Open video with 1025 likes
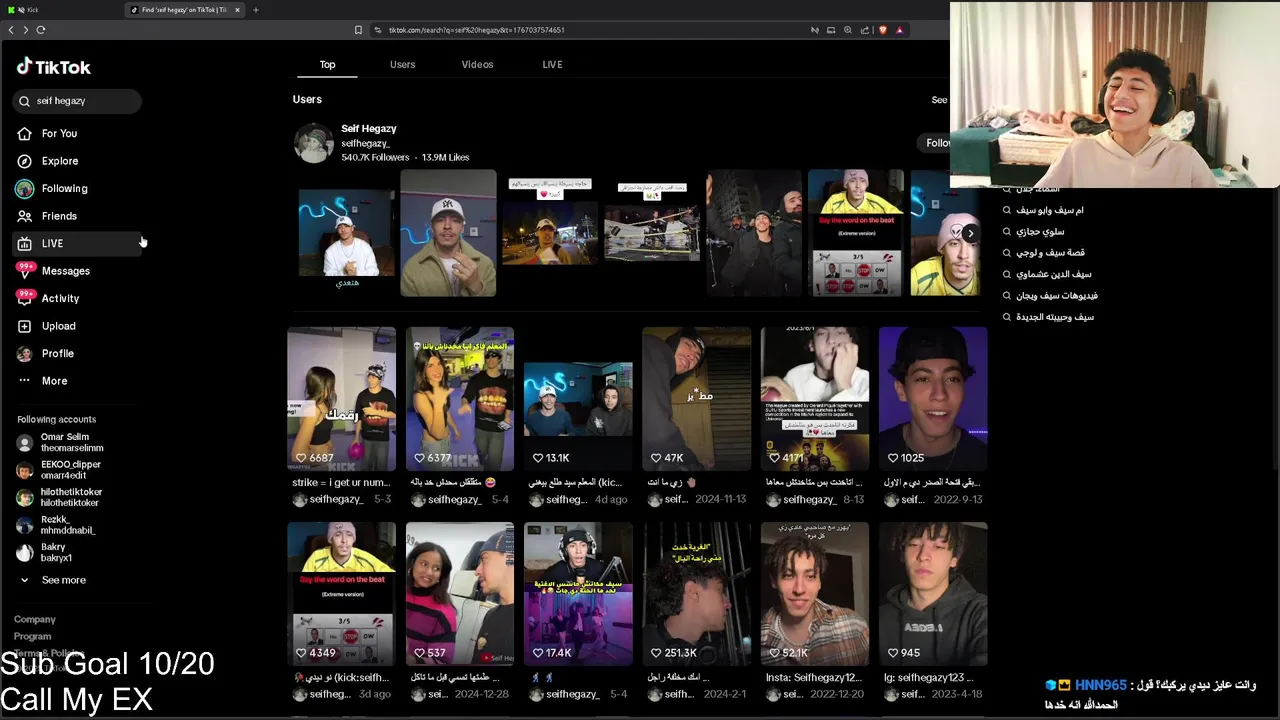 click(933, 399)
